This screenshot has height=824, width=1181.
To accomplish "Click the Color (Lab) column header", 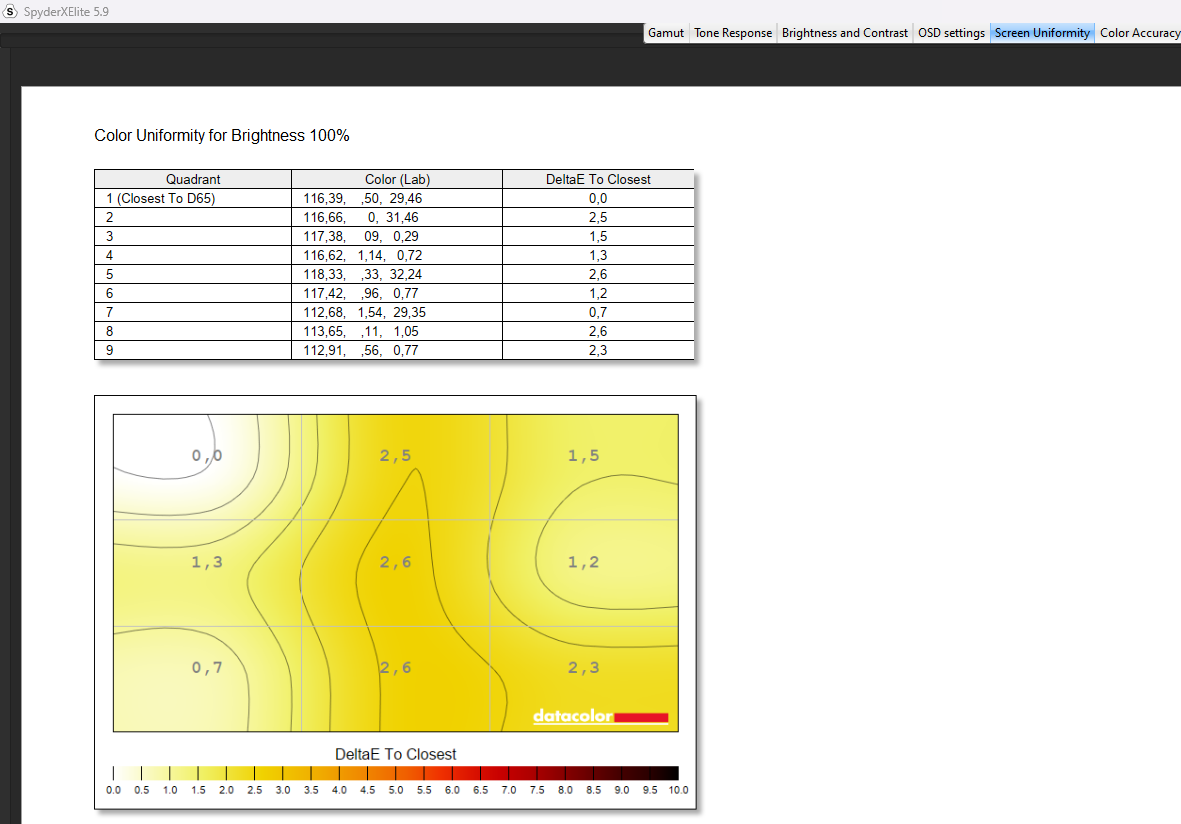I will coord(397,179).
